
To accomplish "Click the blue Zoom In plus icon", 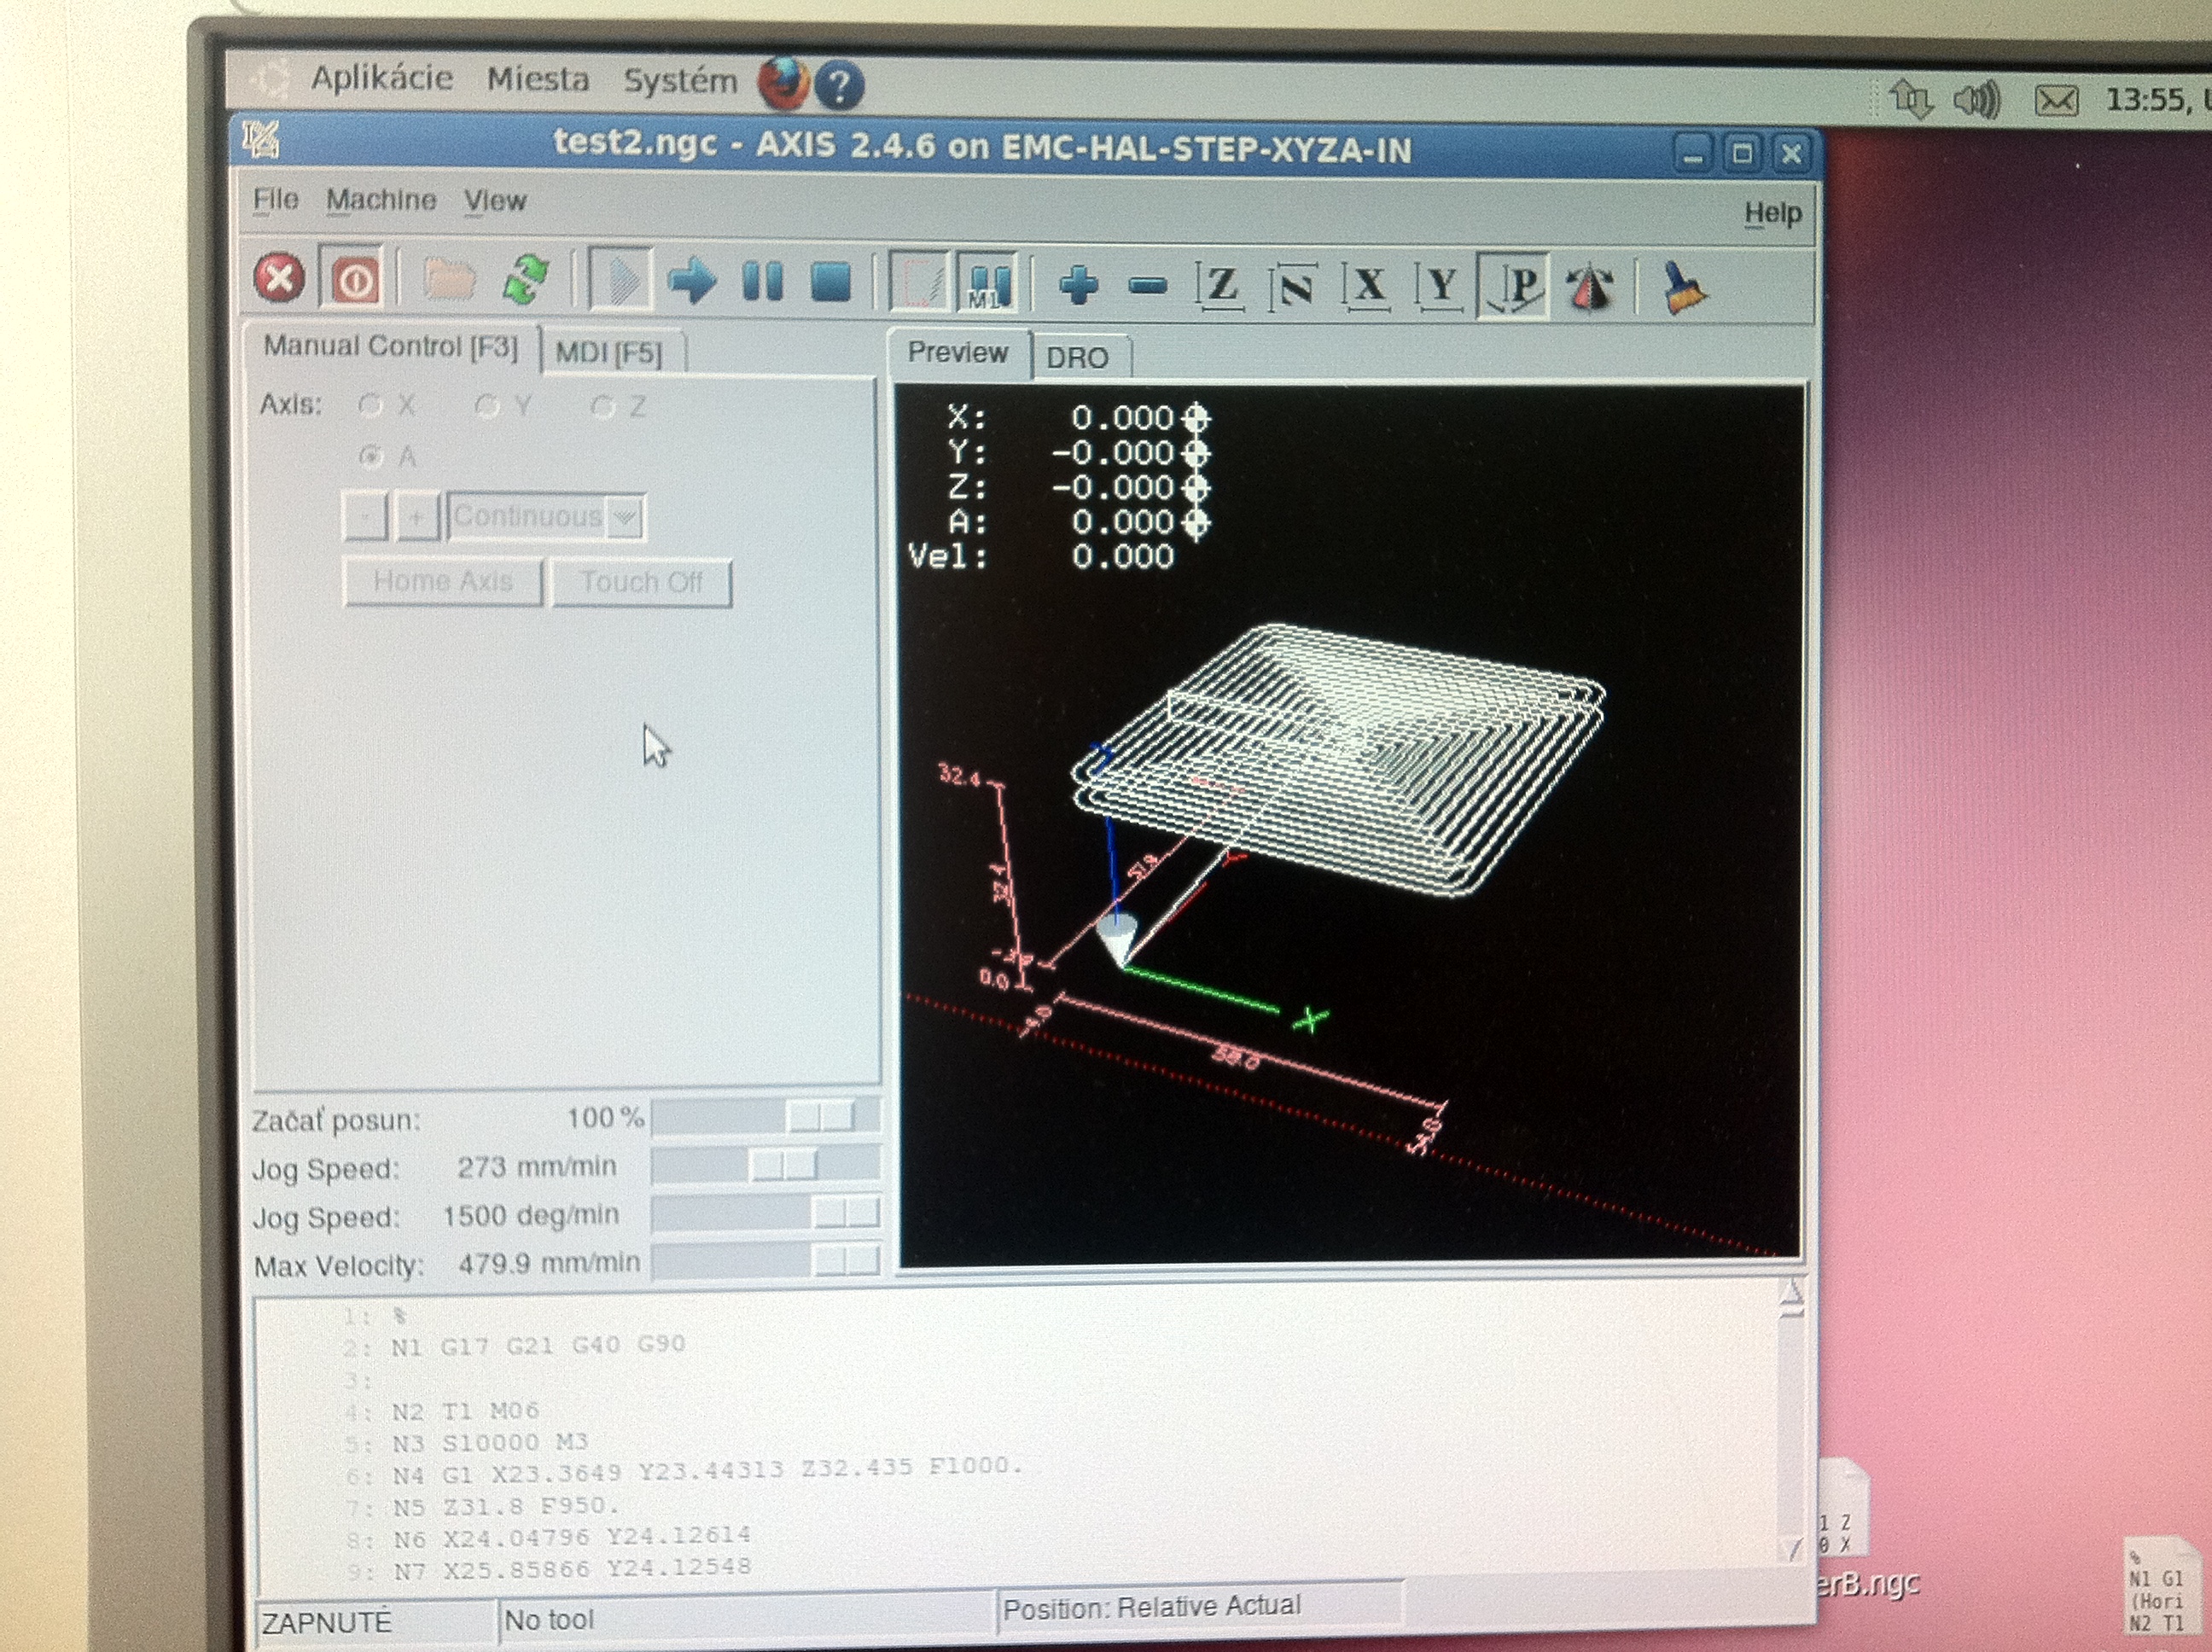I will pos(1079,285).
